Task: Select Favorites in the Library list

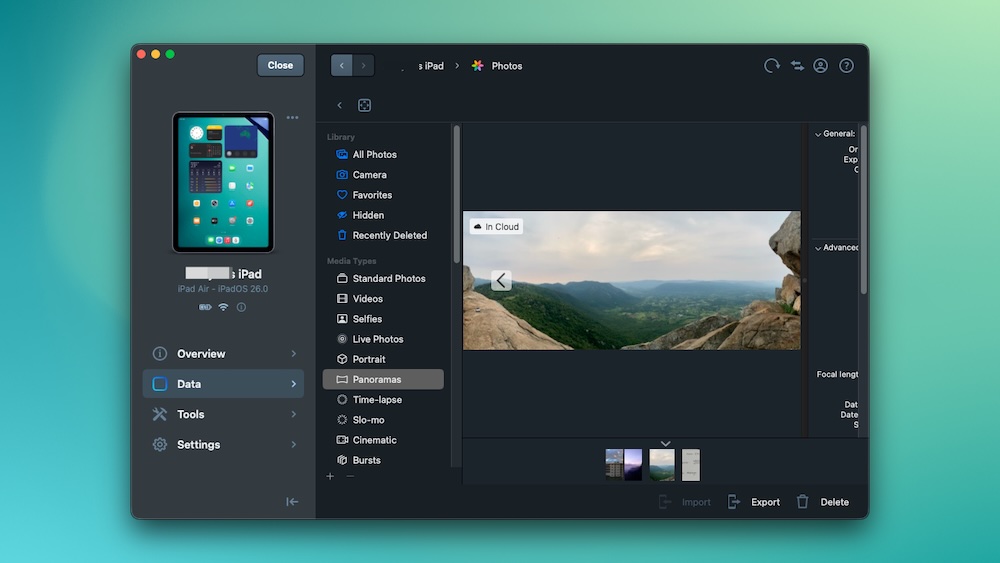Action: coord(372,195)
